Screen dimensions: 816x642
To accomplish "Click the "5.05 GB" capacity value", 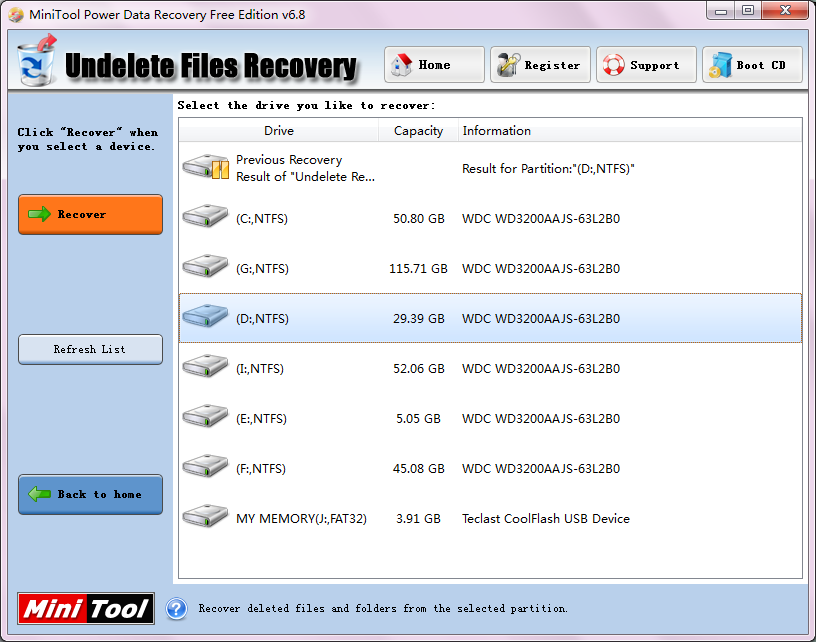I will (x=418, y=418).
